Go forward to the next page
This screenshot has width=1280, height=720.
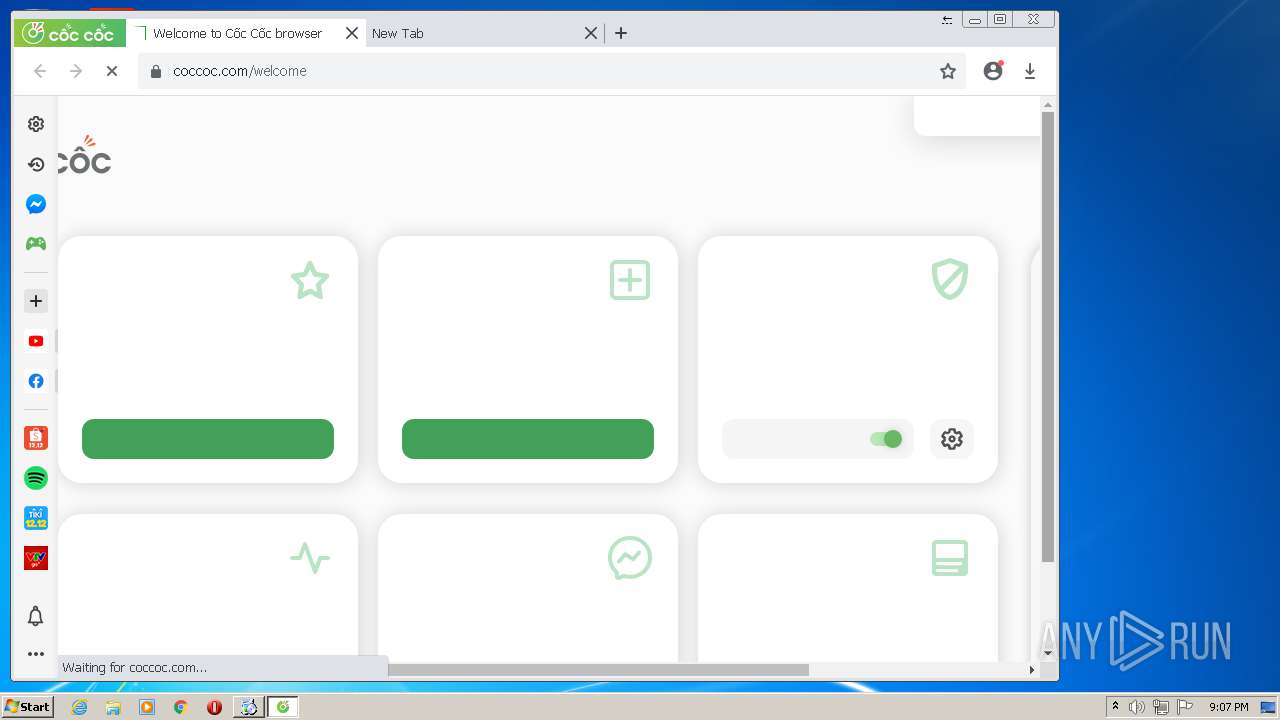76,71
